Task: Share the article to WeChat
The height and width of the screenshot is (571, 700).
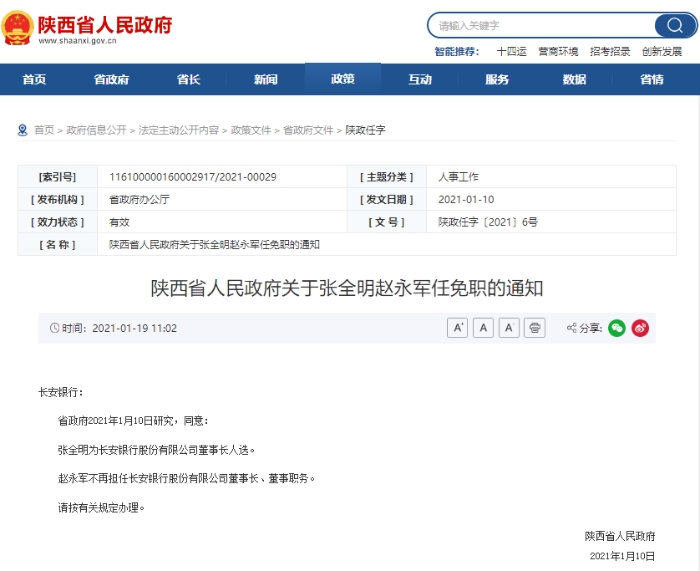Action: [617, 328]
